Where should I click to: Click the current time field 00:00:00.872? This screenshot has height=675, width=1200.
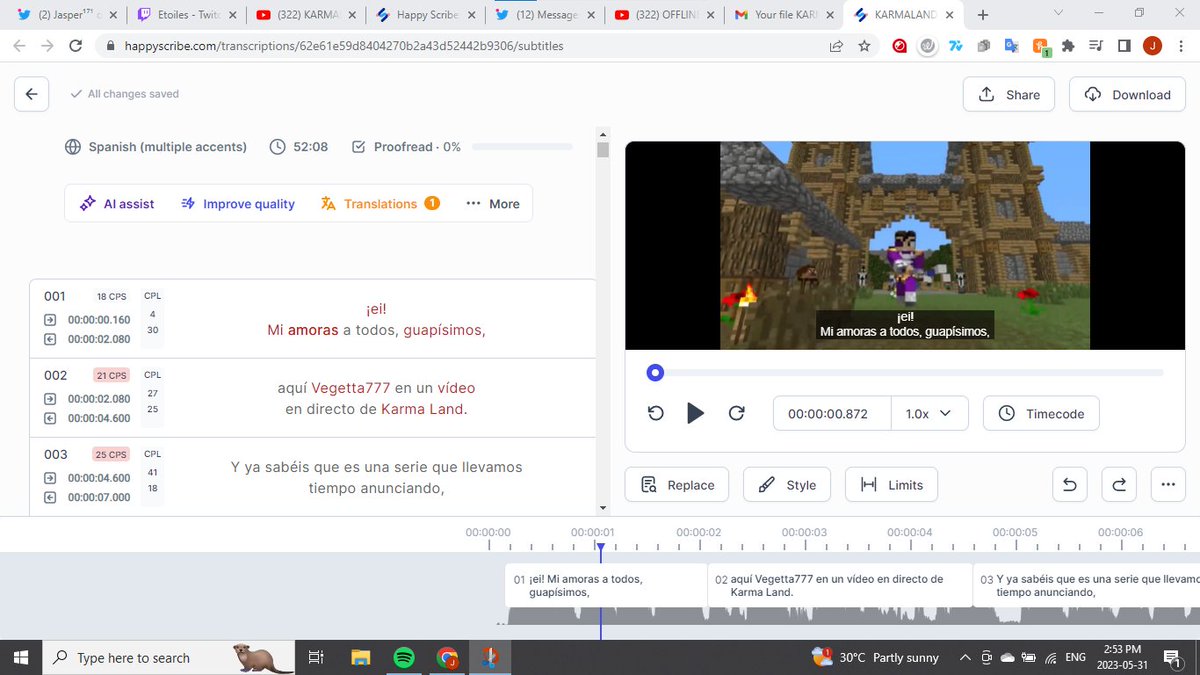coord(832,413)
